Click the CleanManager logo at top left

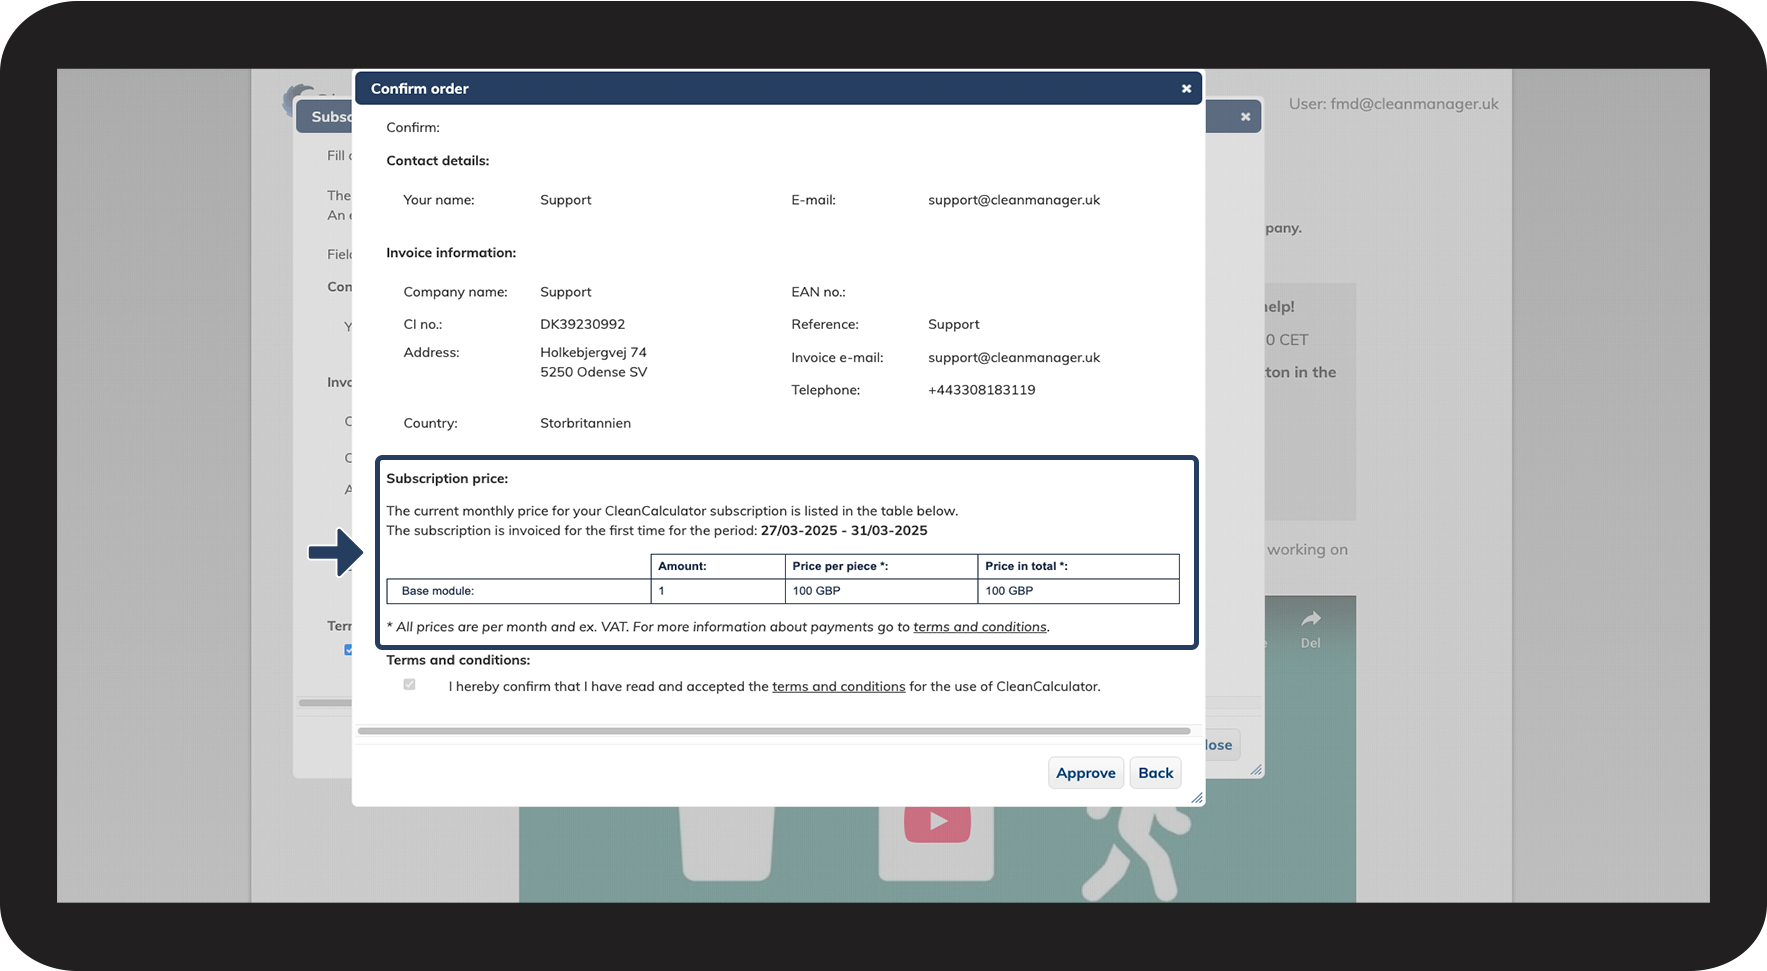click(x=296, y=98)
